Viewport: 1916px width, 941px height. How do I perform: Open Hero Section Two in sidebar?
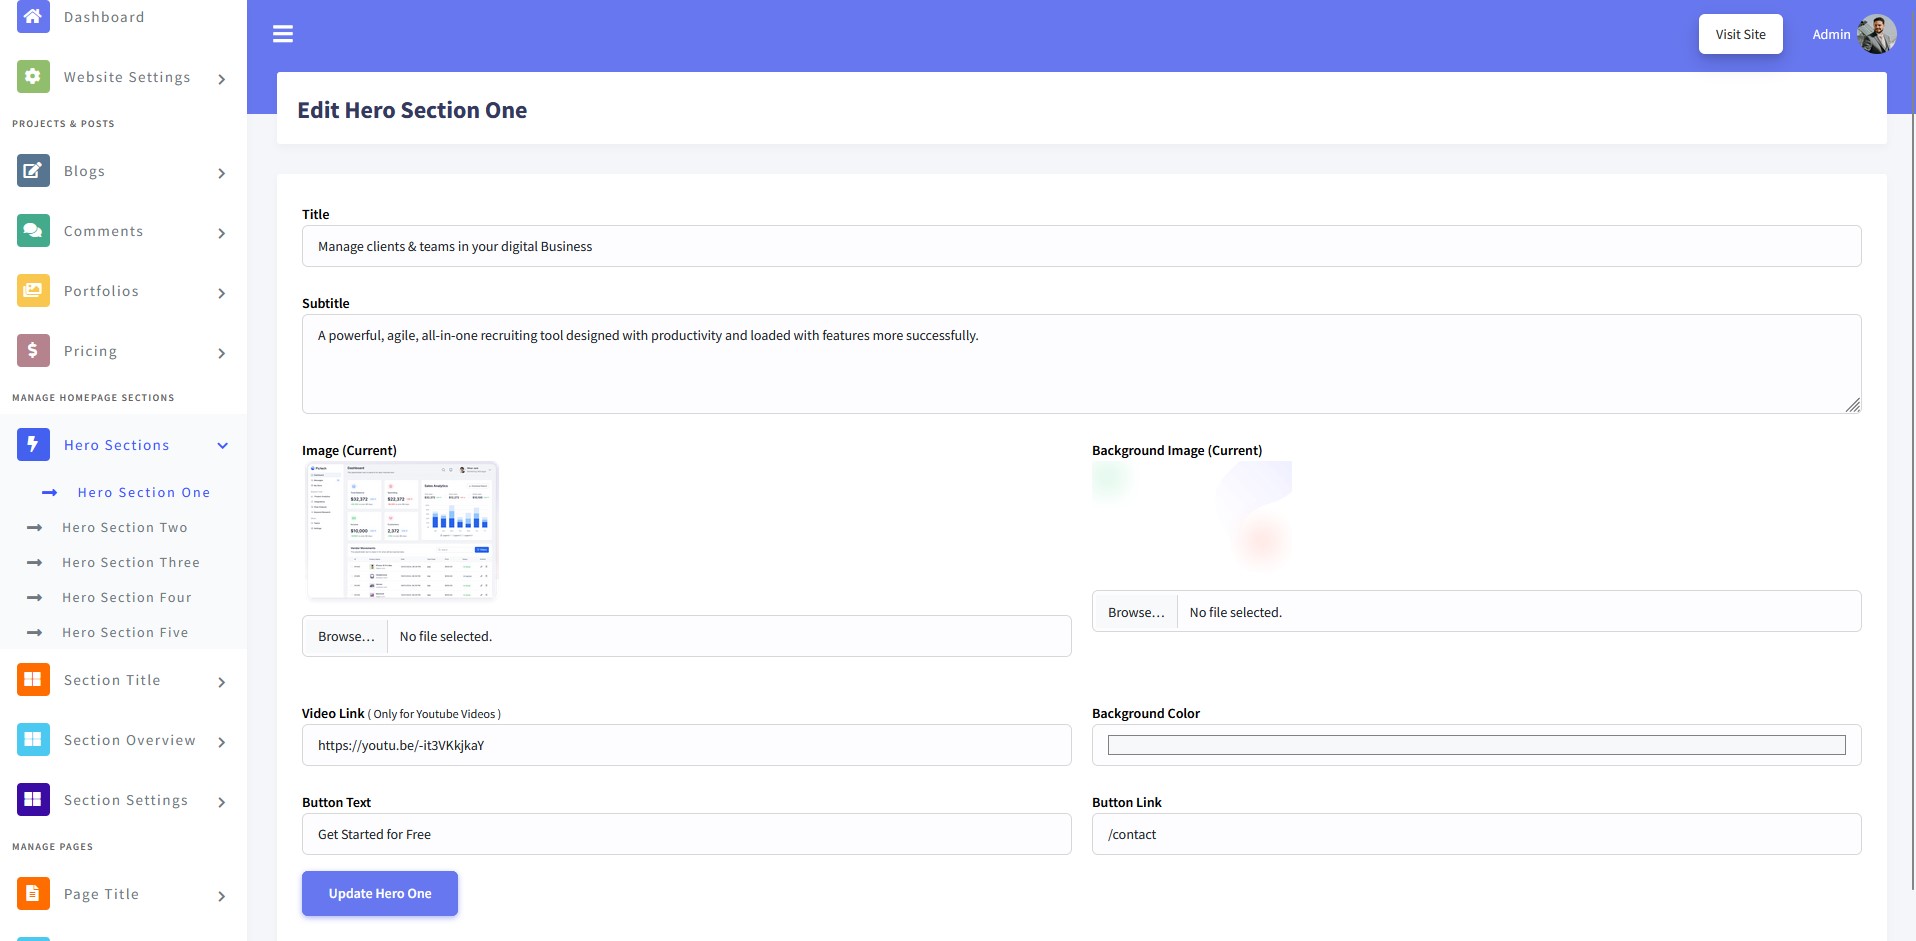click(x=124, y=527)
